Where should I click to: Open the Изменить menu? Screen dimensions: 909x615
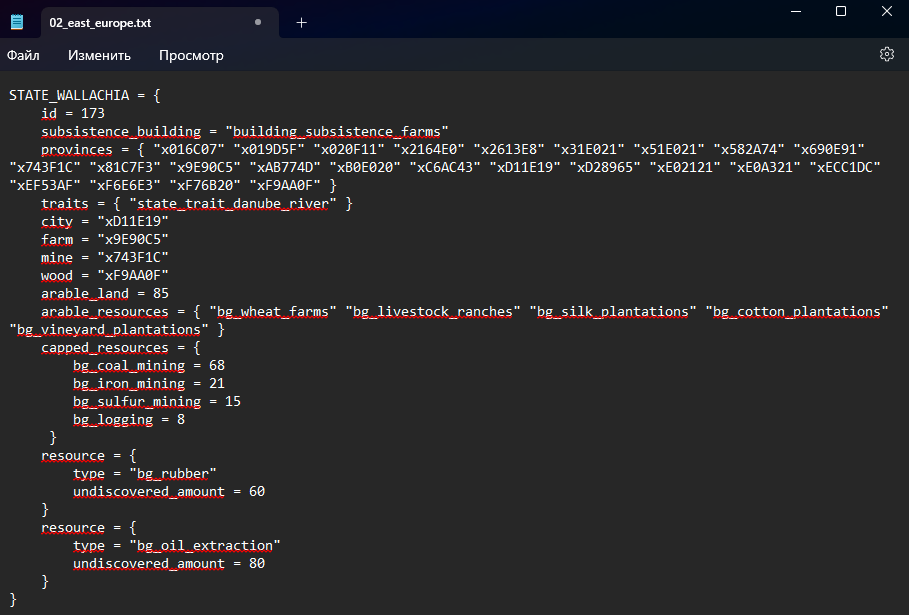click(99, 55)
